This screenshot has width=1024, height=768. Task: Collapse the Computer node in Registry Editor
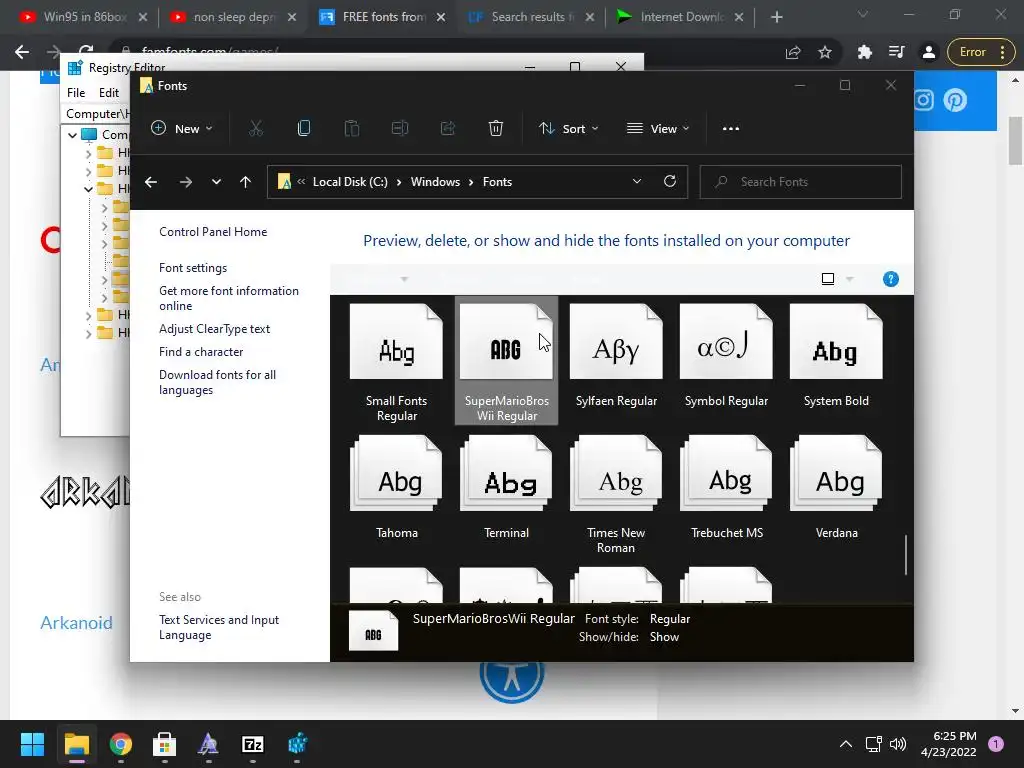pos(72,135)
